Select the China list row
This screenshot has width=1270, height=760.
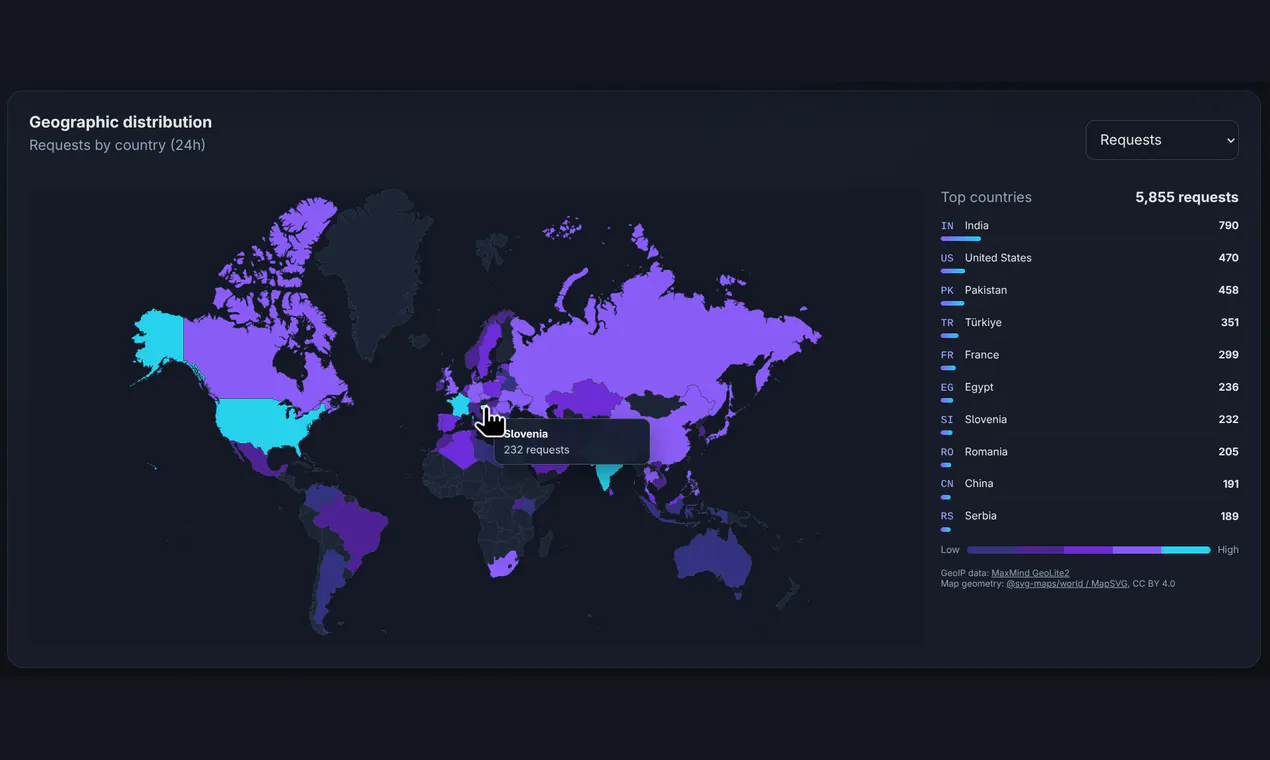pyautogui.click(x=1089, y=488)
